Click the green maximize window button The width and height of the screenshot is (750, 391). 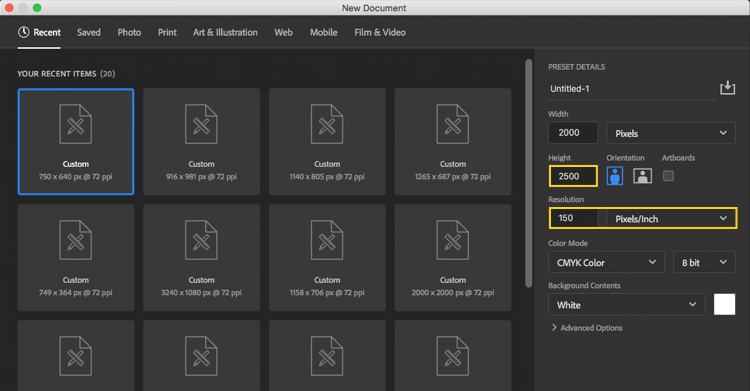click(x=37, y=8)
